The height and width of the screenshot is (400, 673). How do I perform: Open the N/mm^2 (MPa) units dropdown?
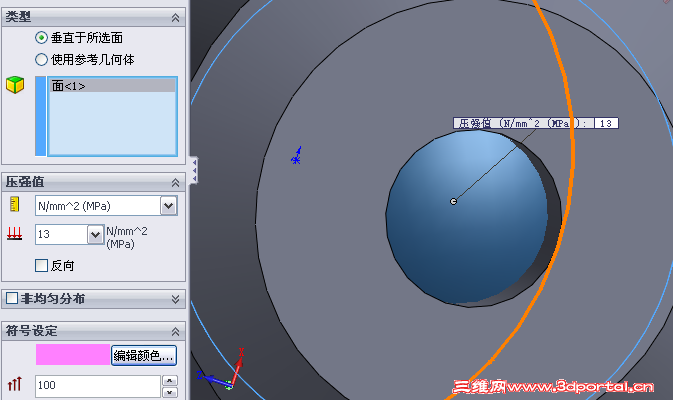pos(169,206)
